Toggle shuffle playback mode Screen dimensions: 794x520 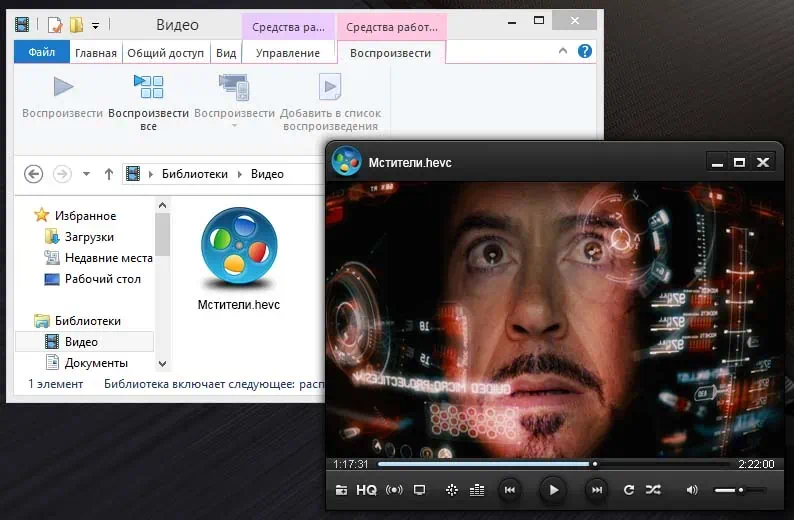tap(653, 490)
